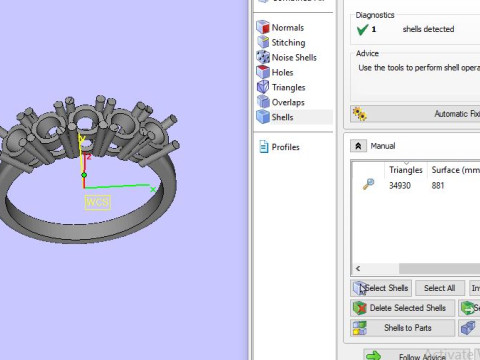Click the green checkmark diagnostics icon
The image size is (480, 360).
pyautogui.click(x=362, y=29)
